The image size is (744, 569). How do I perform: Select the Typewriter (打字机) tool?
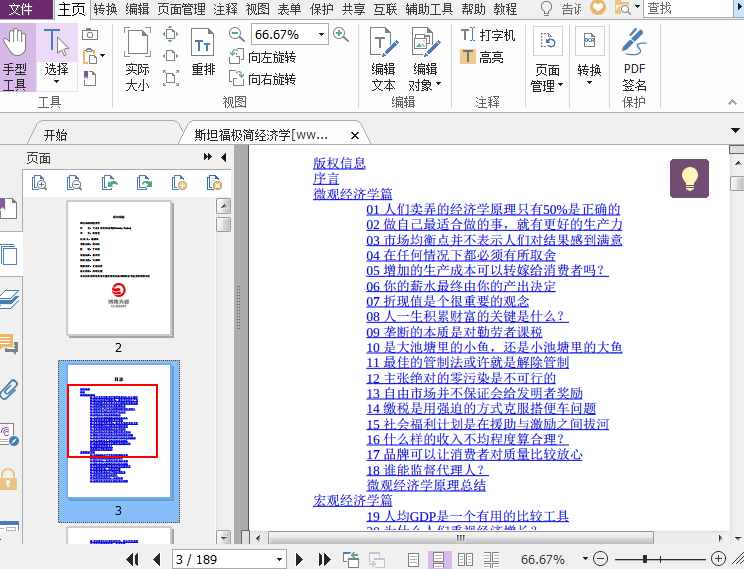tap(488, 35)
